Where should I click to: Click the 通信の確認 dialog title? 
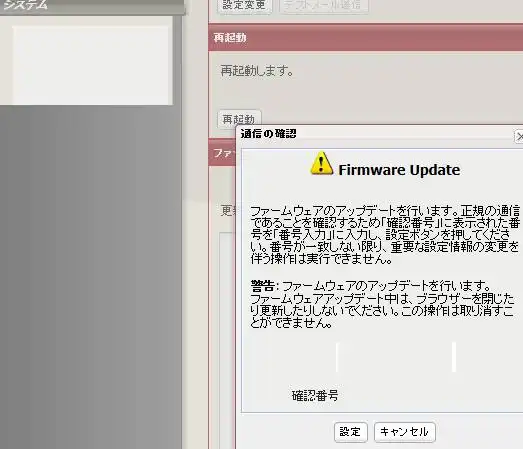269,134
